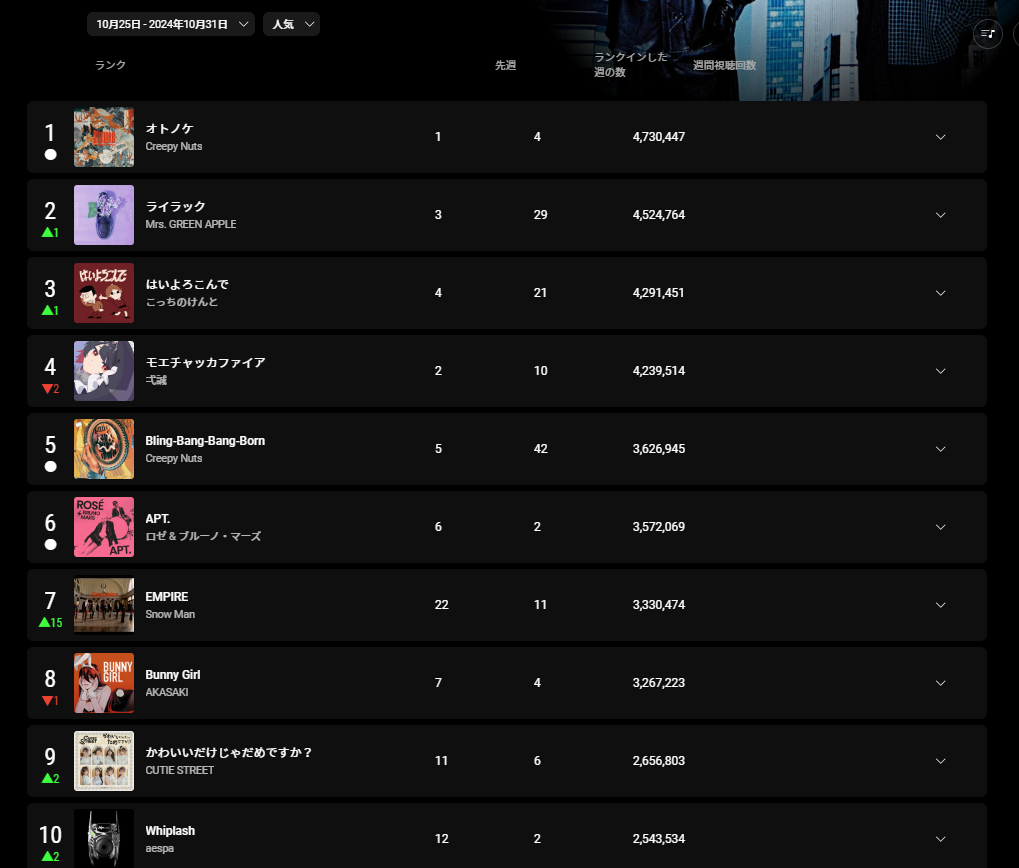The height and width of the screenshot is (868, 1019).
Task: Open the playlist queue icon button
Action: [987, 34]
